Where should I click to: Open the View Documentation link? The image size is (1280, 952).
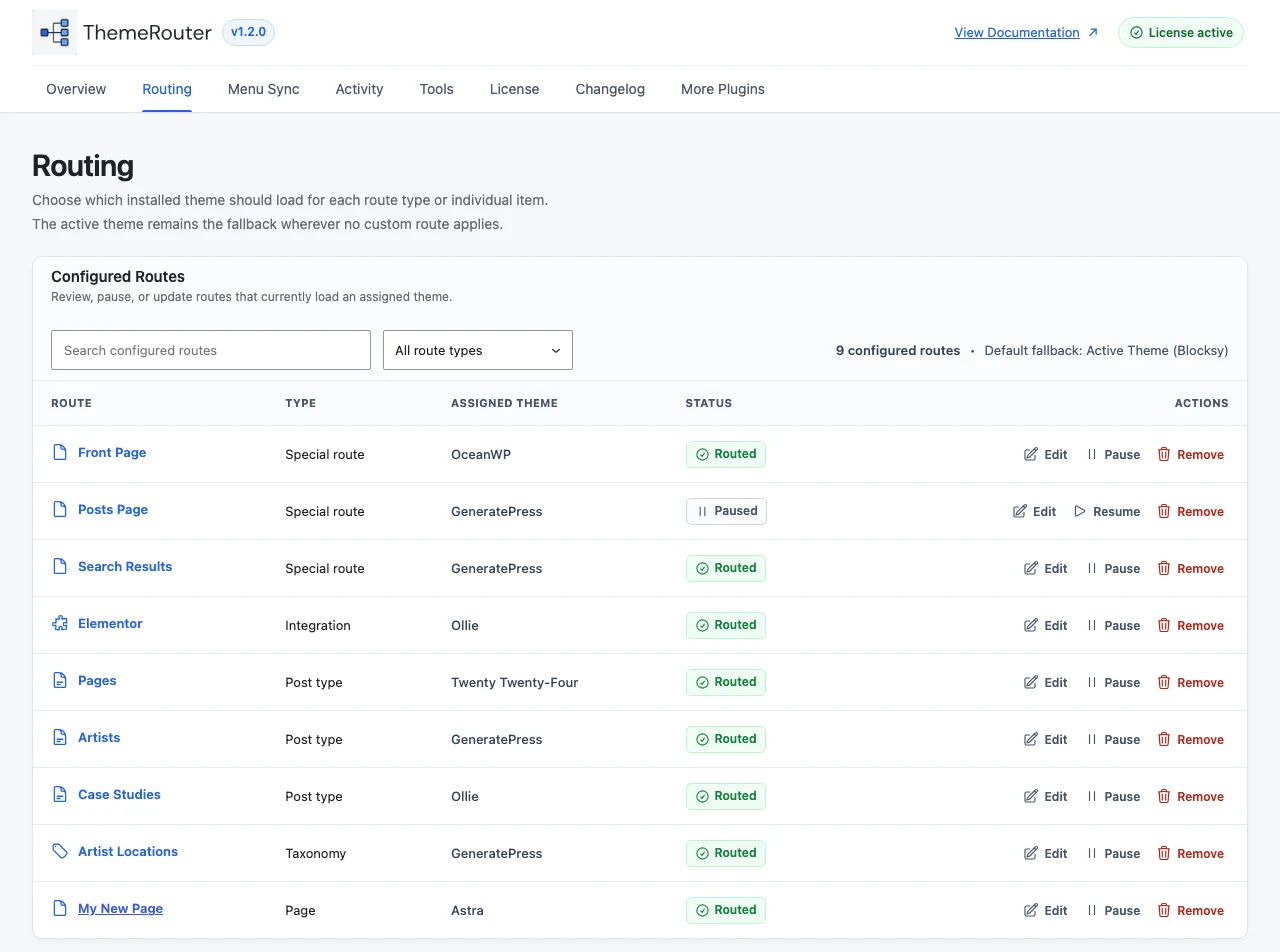point(1017,33)
